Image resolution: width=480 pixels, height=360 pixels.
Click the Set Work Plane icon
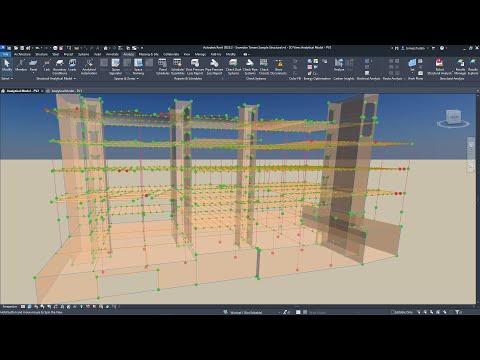click(x=412, y=64)
